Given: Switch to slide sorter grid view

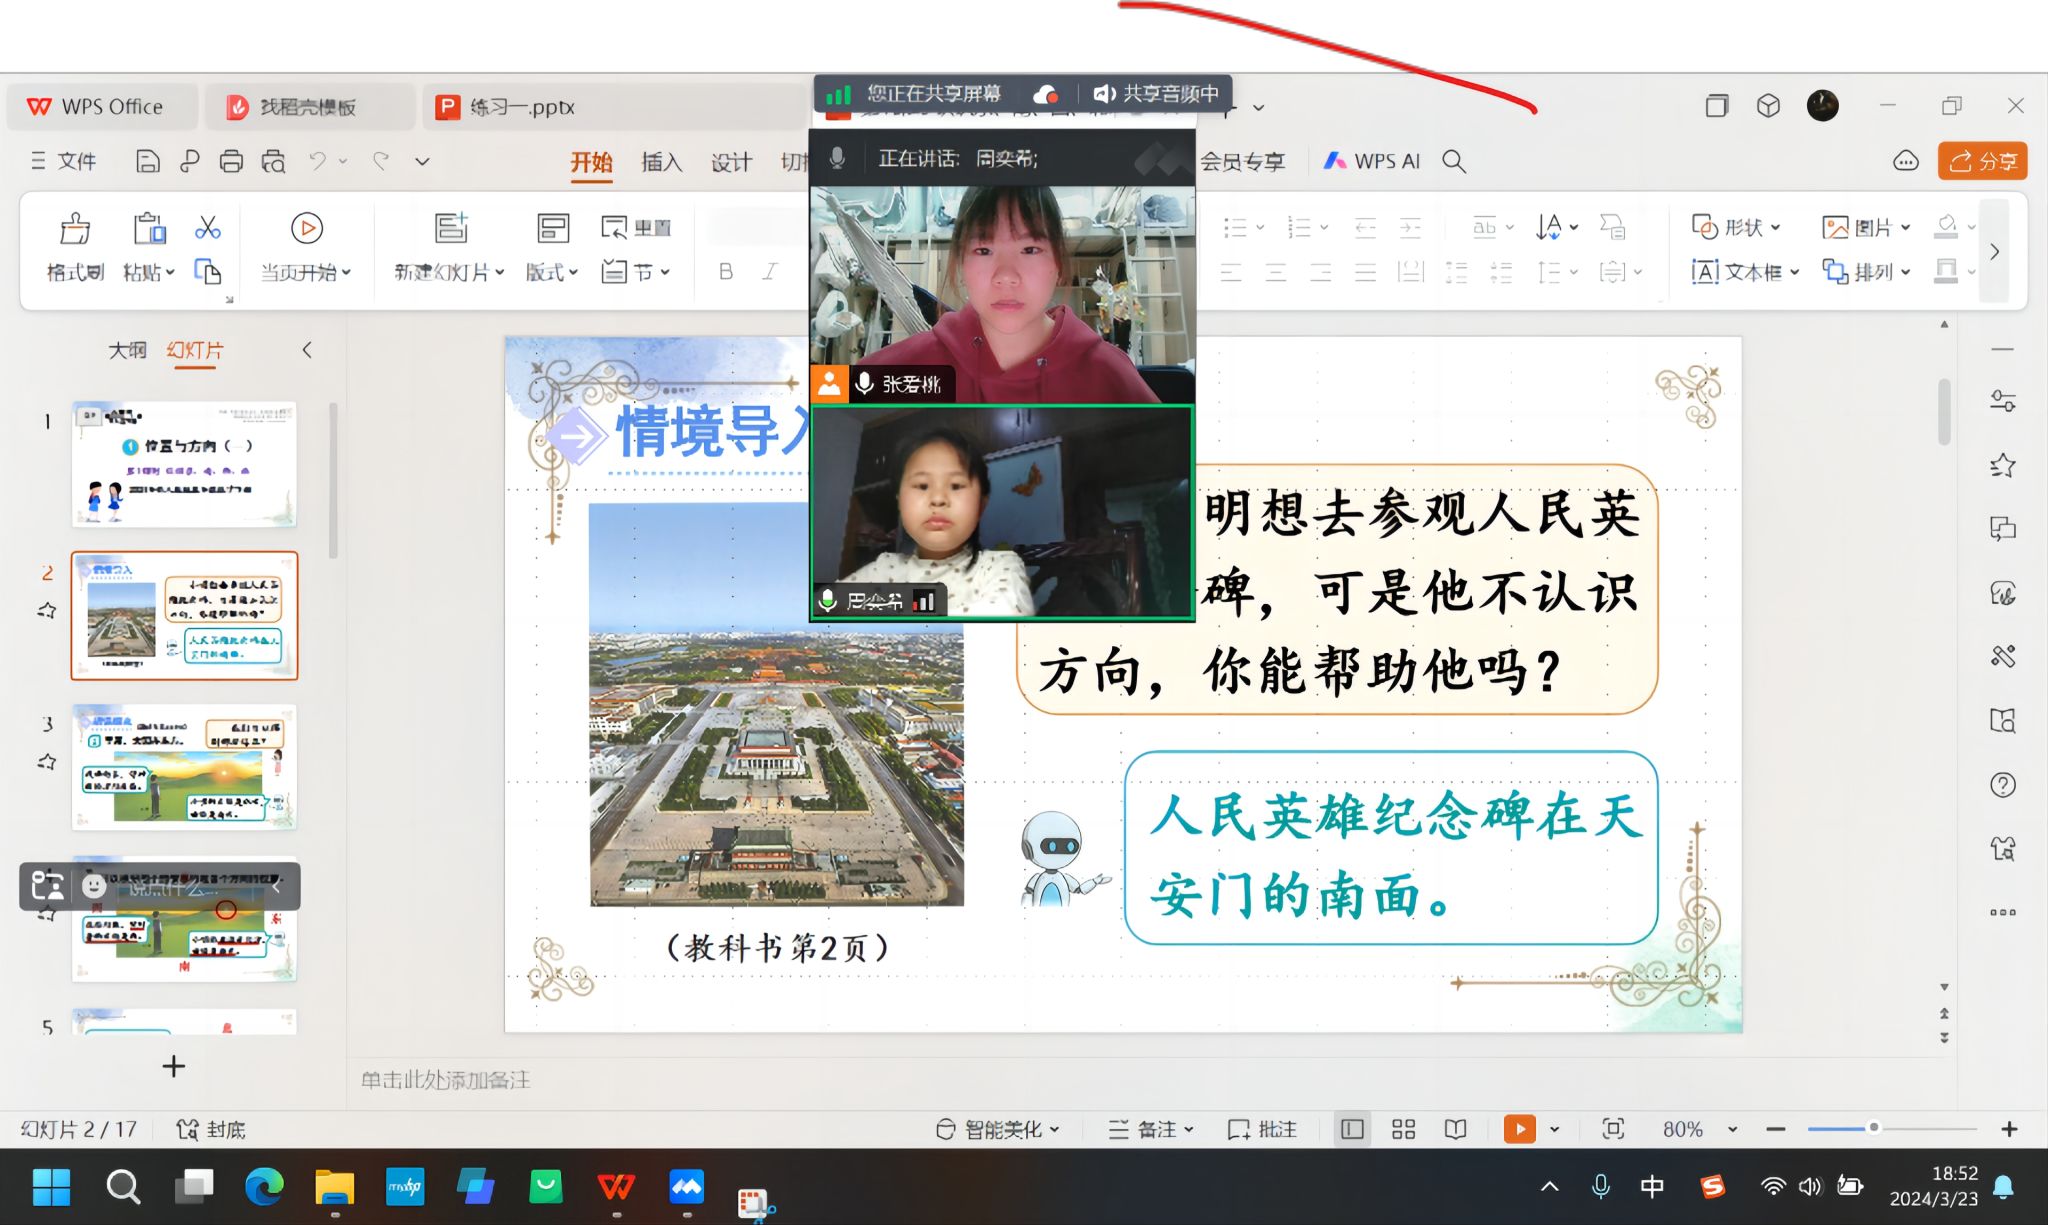Looking at the screenshot, I should click(1403, 1129).
